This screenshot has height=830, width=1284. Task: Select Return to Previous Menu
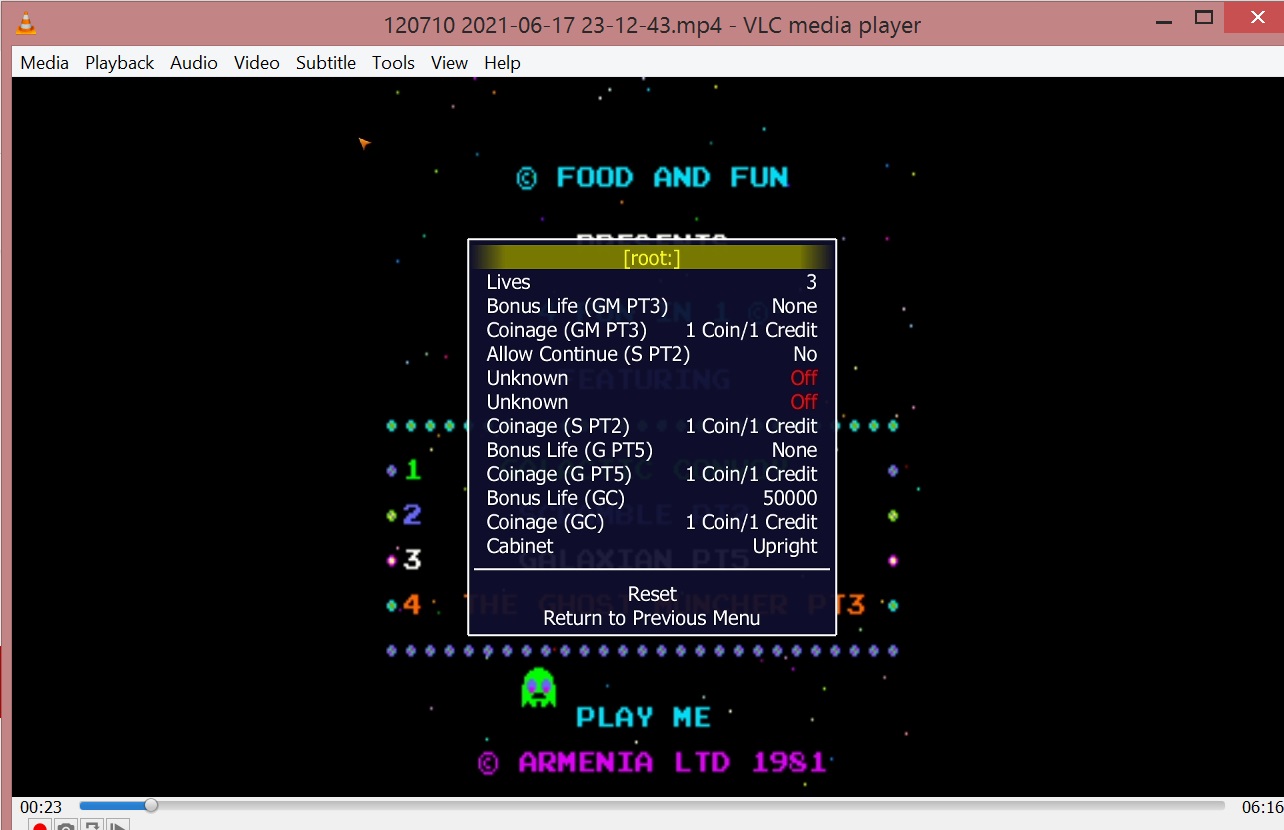click(652, 618)
